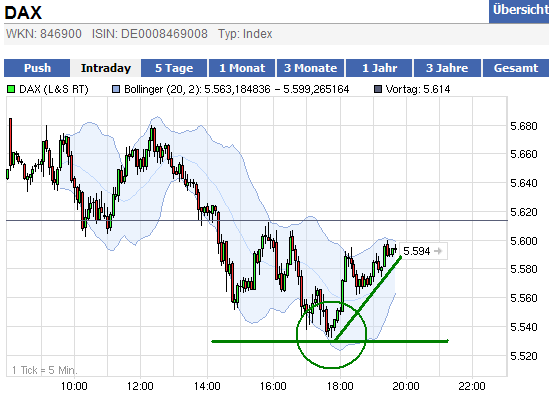The width and height of the screenshot is (549, 396).
Task: Click the Typ: Index text
Action: [245, 34]
